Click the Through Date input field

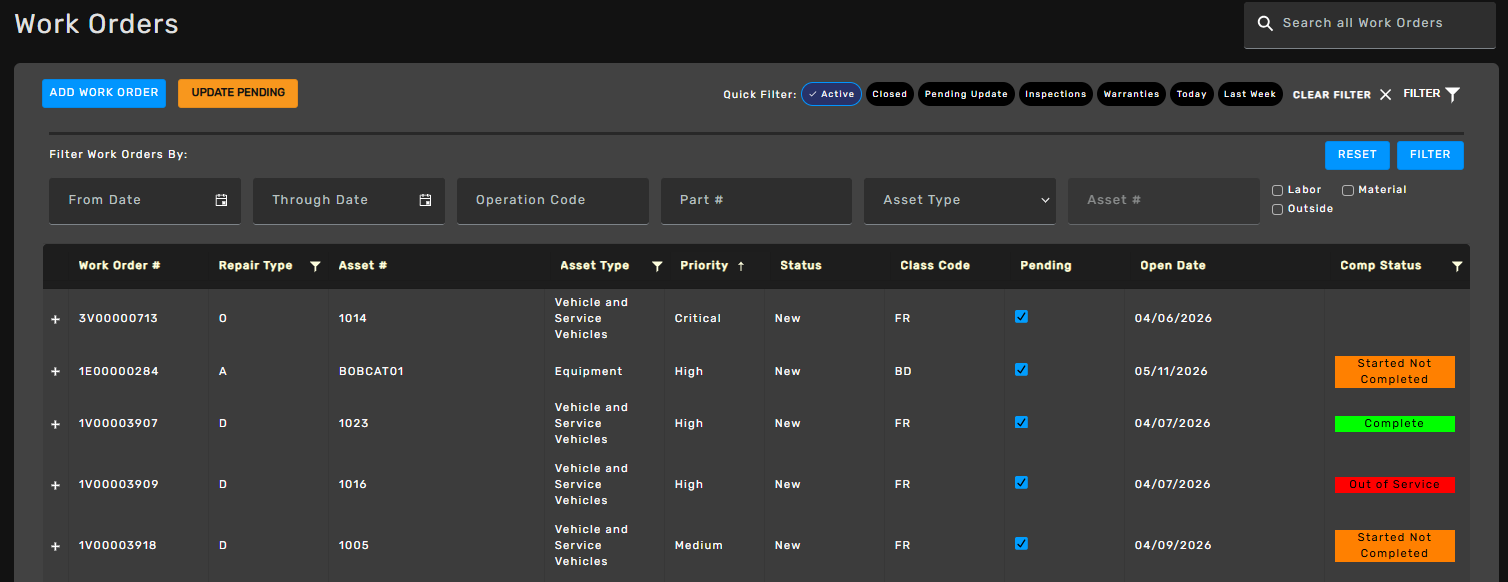pos(349,201)
